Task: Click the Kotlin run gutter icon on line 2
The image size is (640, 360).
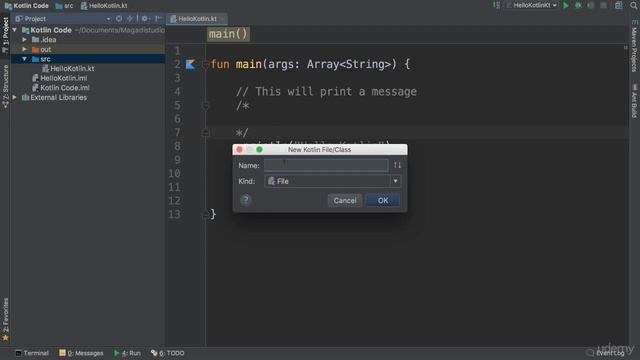Action: coord(190,64)
